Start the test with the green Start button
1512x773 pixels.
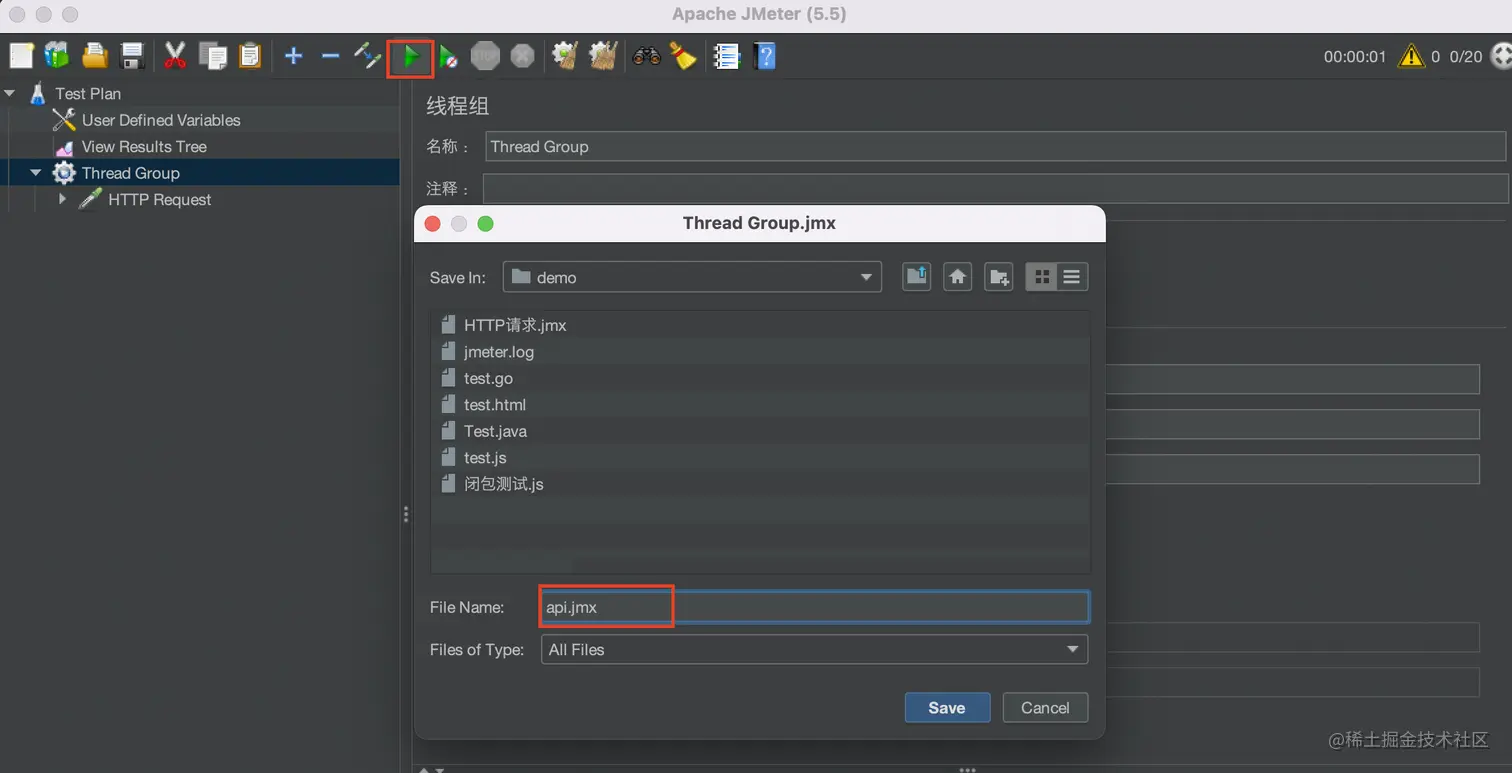tap(410, 56)
